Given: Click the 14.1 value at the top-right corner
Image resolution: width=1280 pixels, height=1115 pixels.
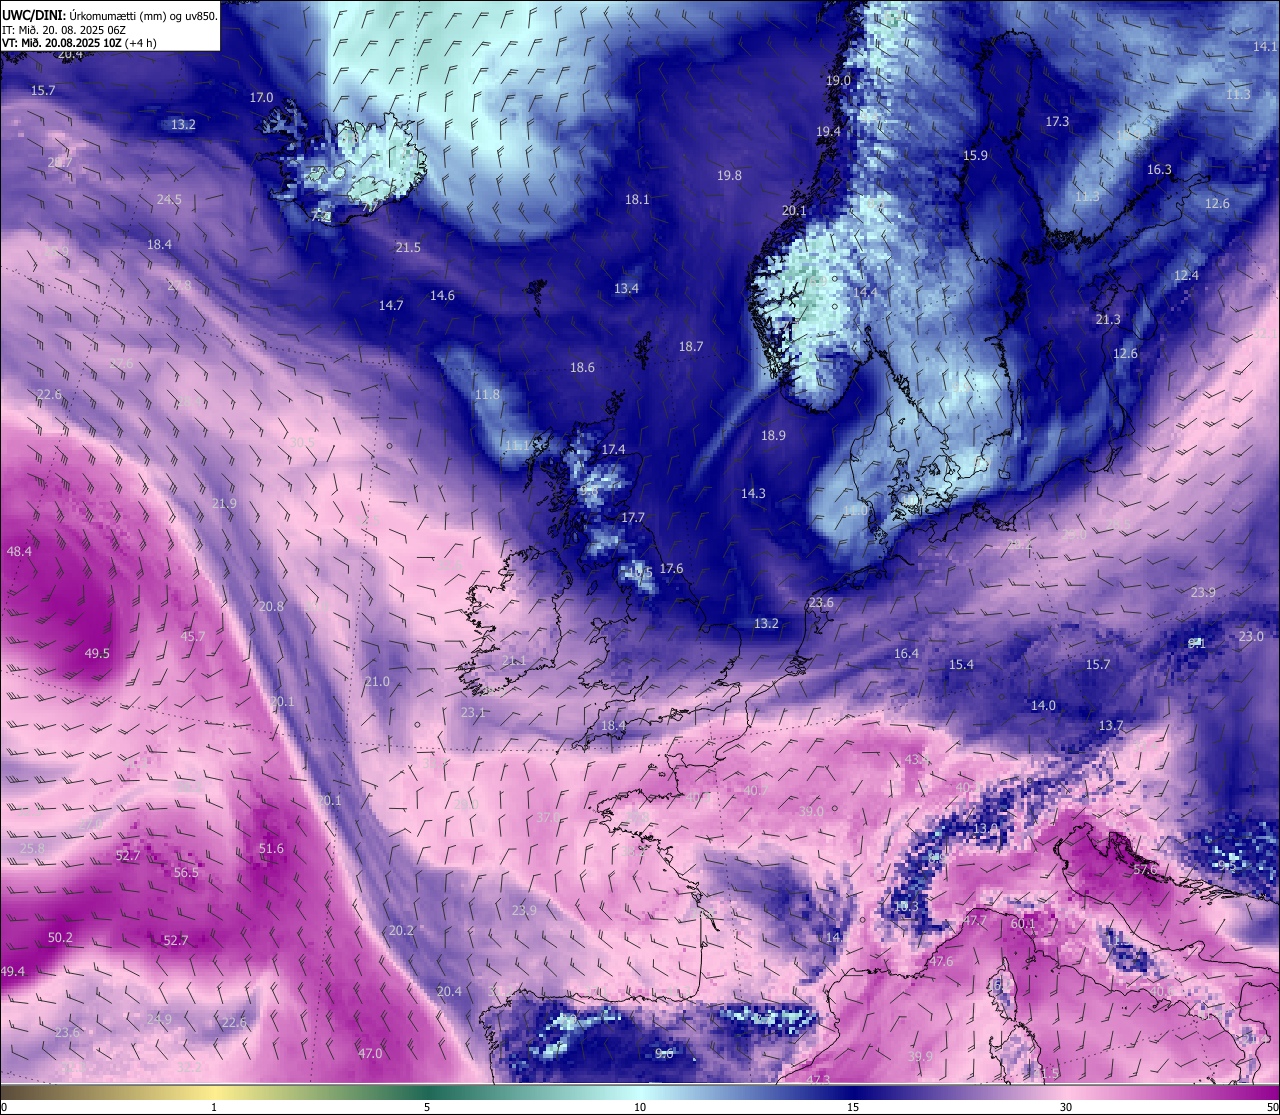Looking at the screenshot, I should coord(1265,47).
